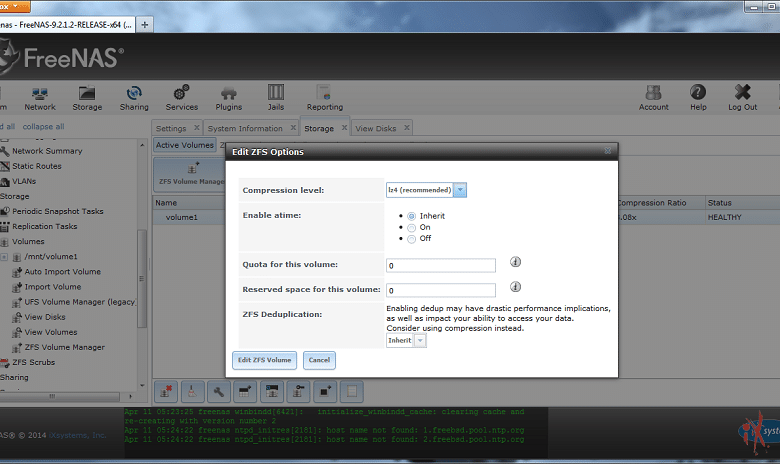The width and height of the screenshot is (780, 464).
Task: Open the Services toolbar icon
Action: point(182,97)
